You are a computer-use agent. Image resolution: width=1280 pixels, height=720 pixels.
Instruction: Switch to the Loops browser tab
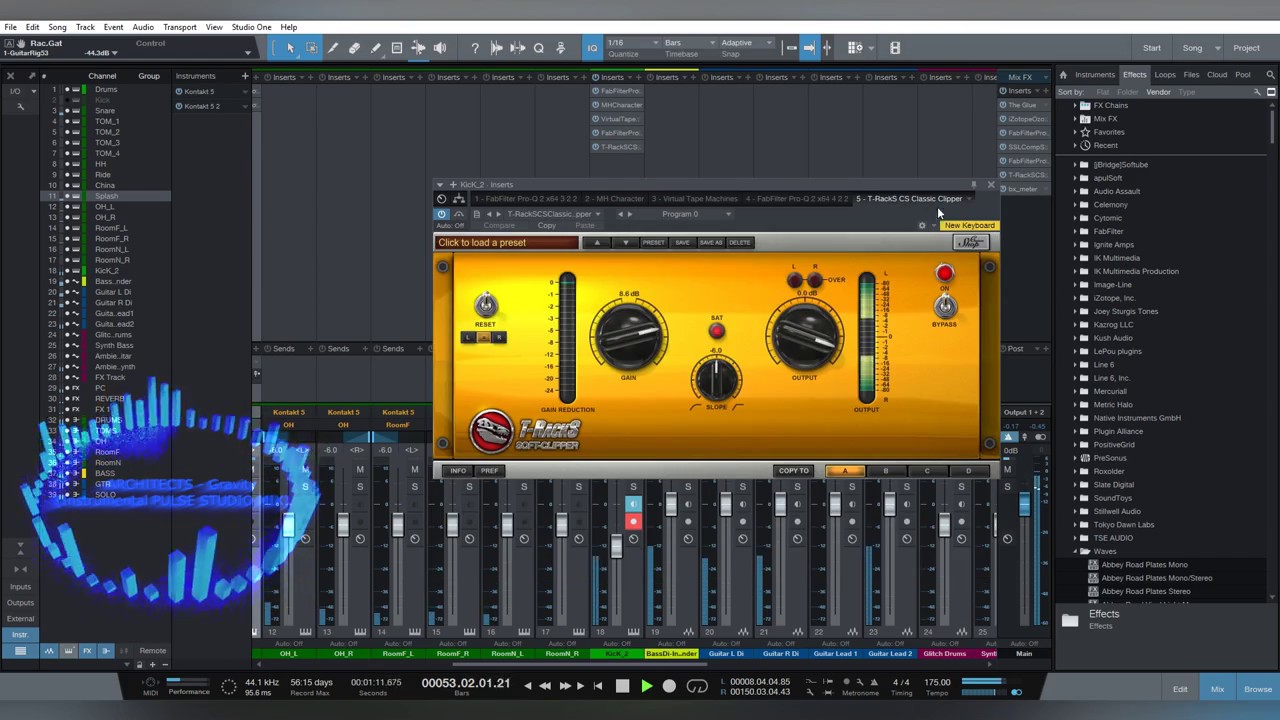click(x=1165, y=75)
